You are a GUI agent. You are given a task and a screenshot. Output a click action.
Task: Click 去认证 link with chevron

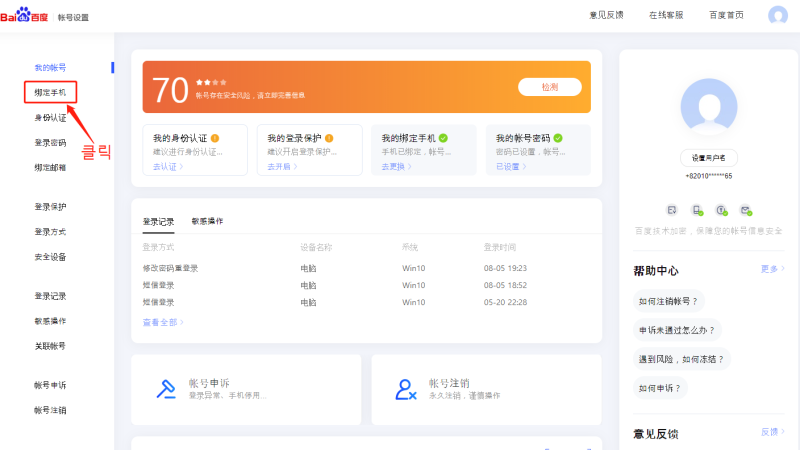pos(168,166)
